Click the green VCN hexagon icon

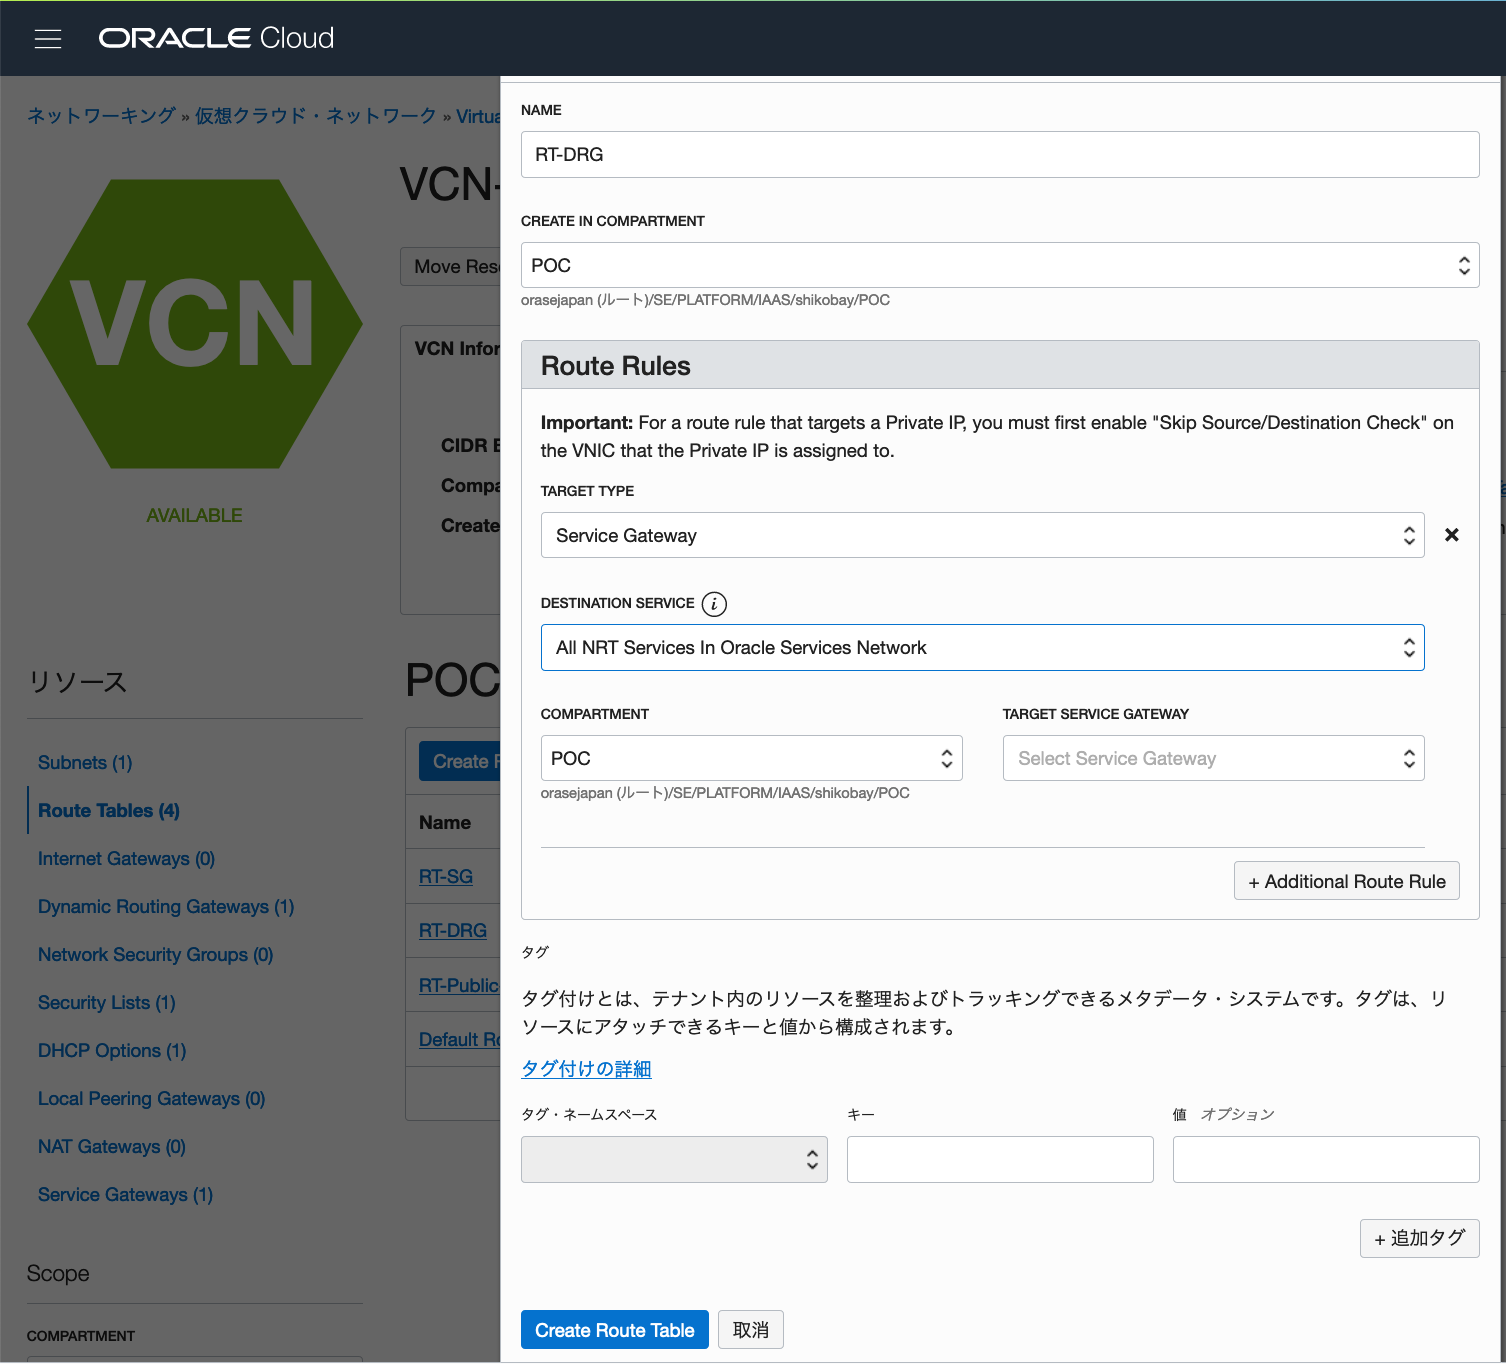[x=195, y=324]
